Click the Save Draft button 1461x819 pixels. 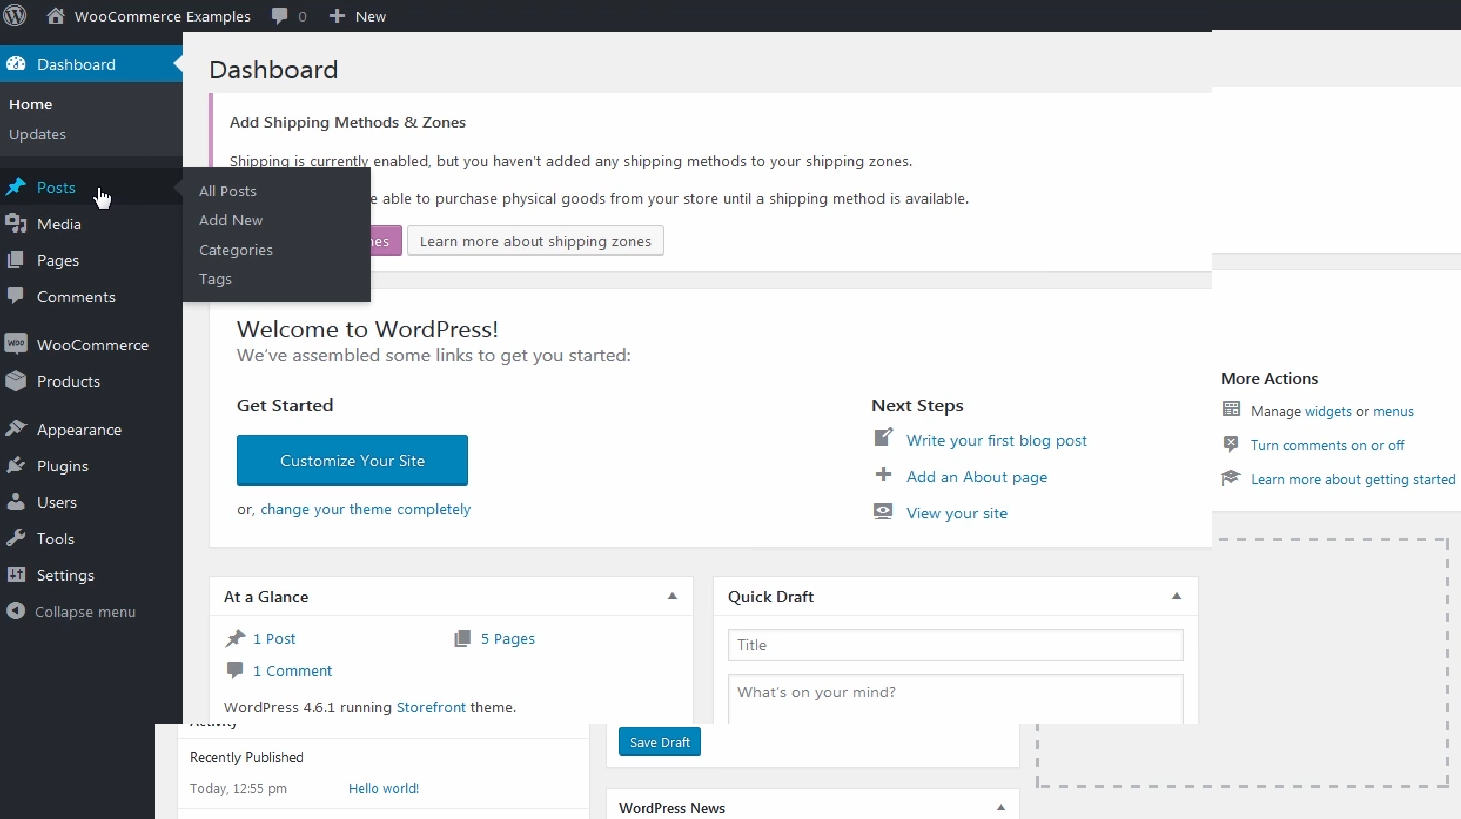coord(660,742)
